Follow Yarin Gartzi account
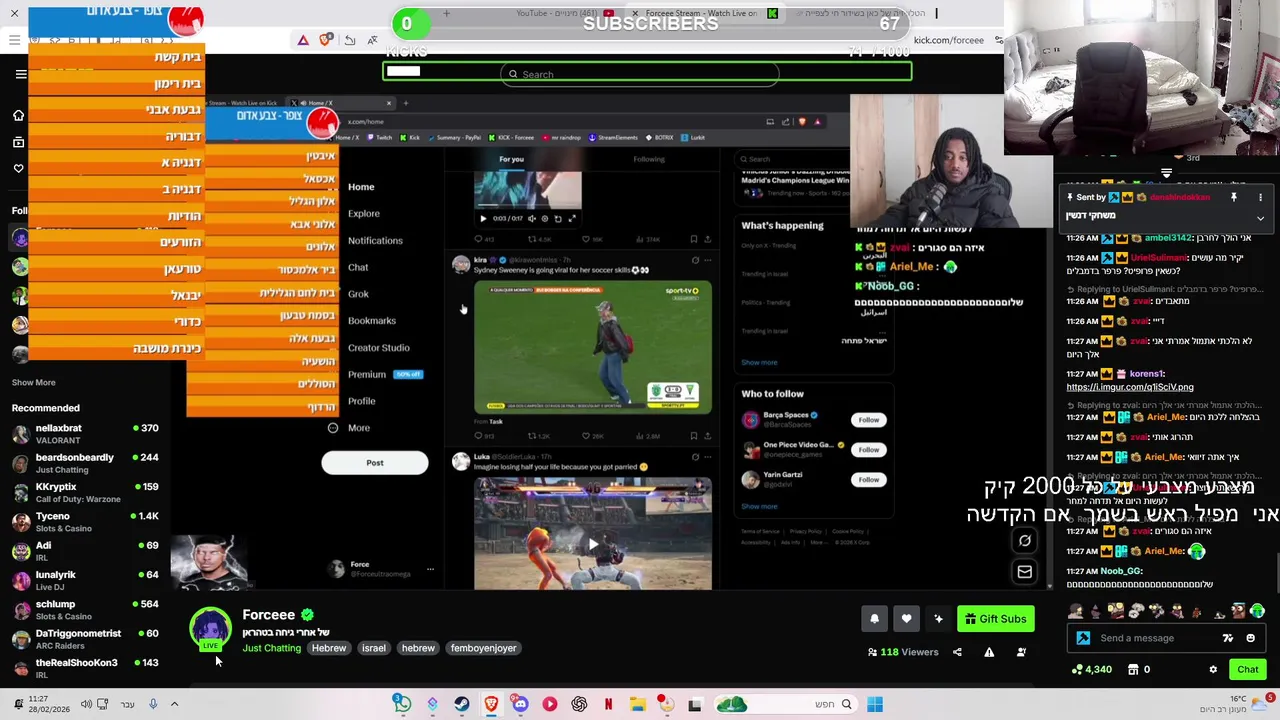 (x=868, y=480)
